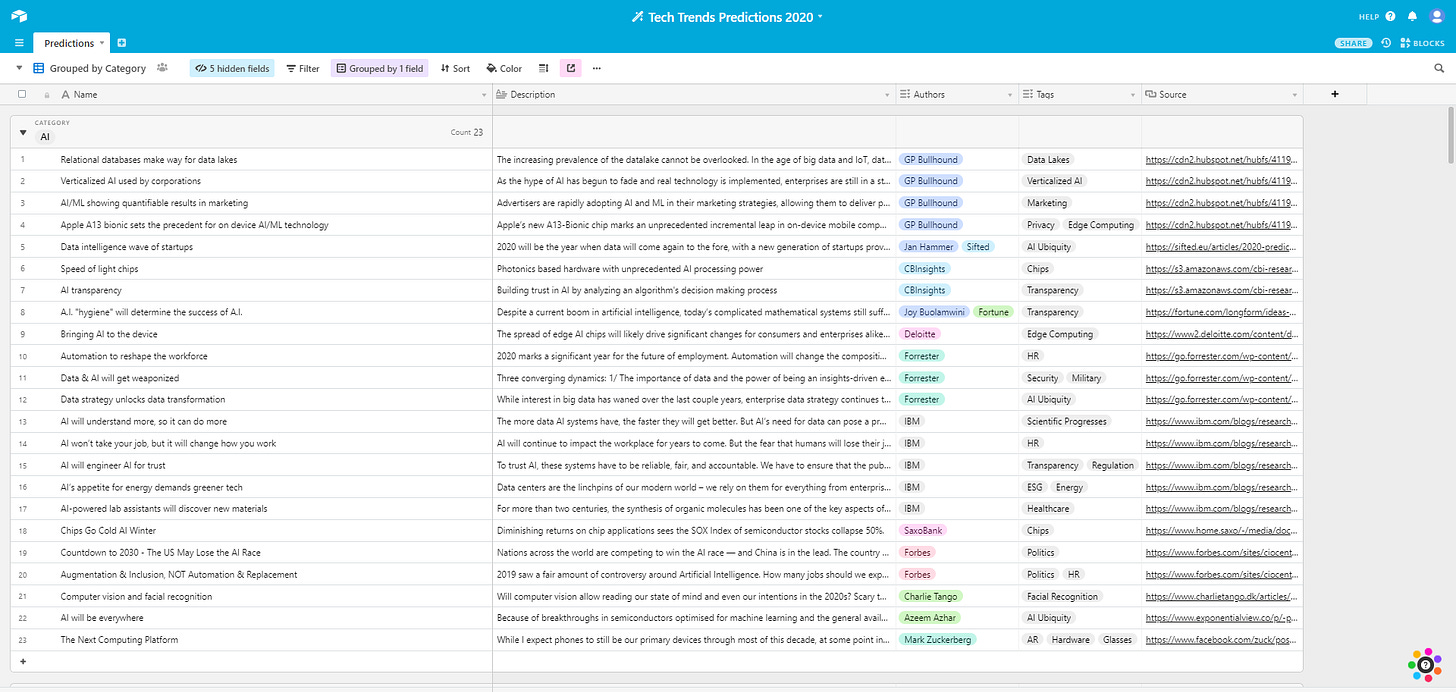Open the notifications bell
1456x692 pixels.
[1412, 16]
